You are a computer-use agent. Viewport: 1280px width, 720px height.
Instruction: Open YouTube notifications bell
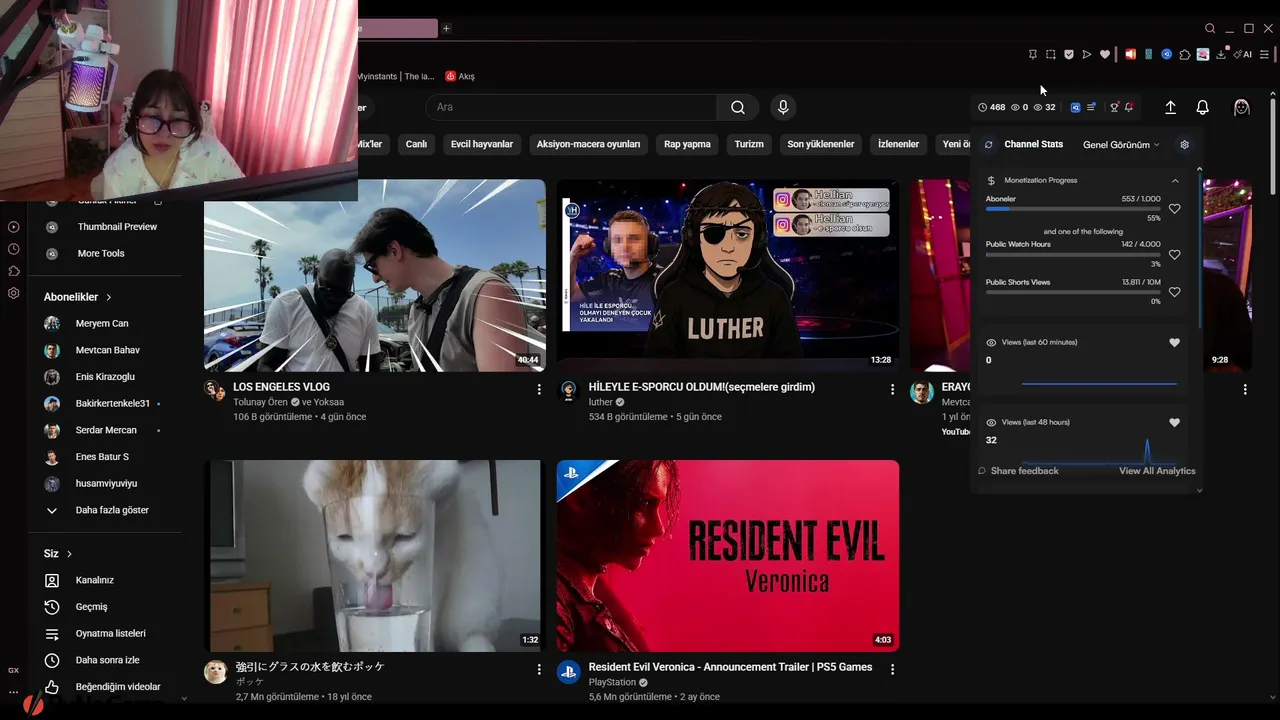pyautogui.click(x=1203, y=108)
